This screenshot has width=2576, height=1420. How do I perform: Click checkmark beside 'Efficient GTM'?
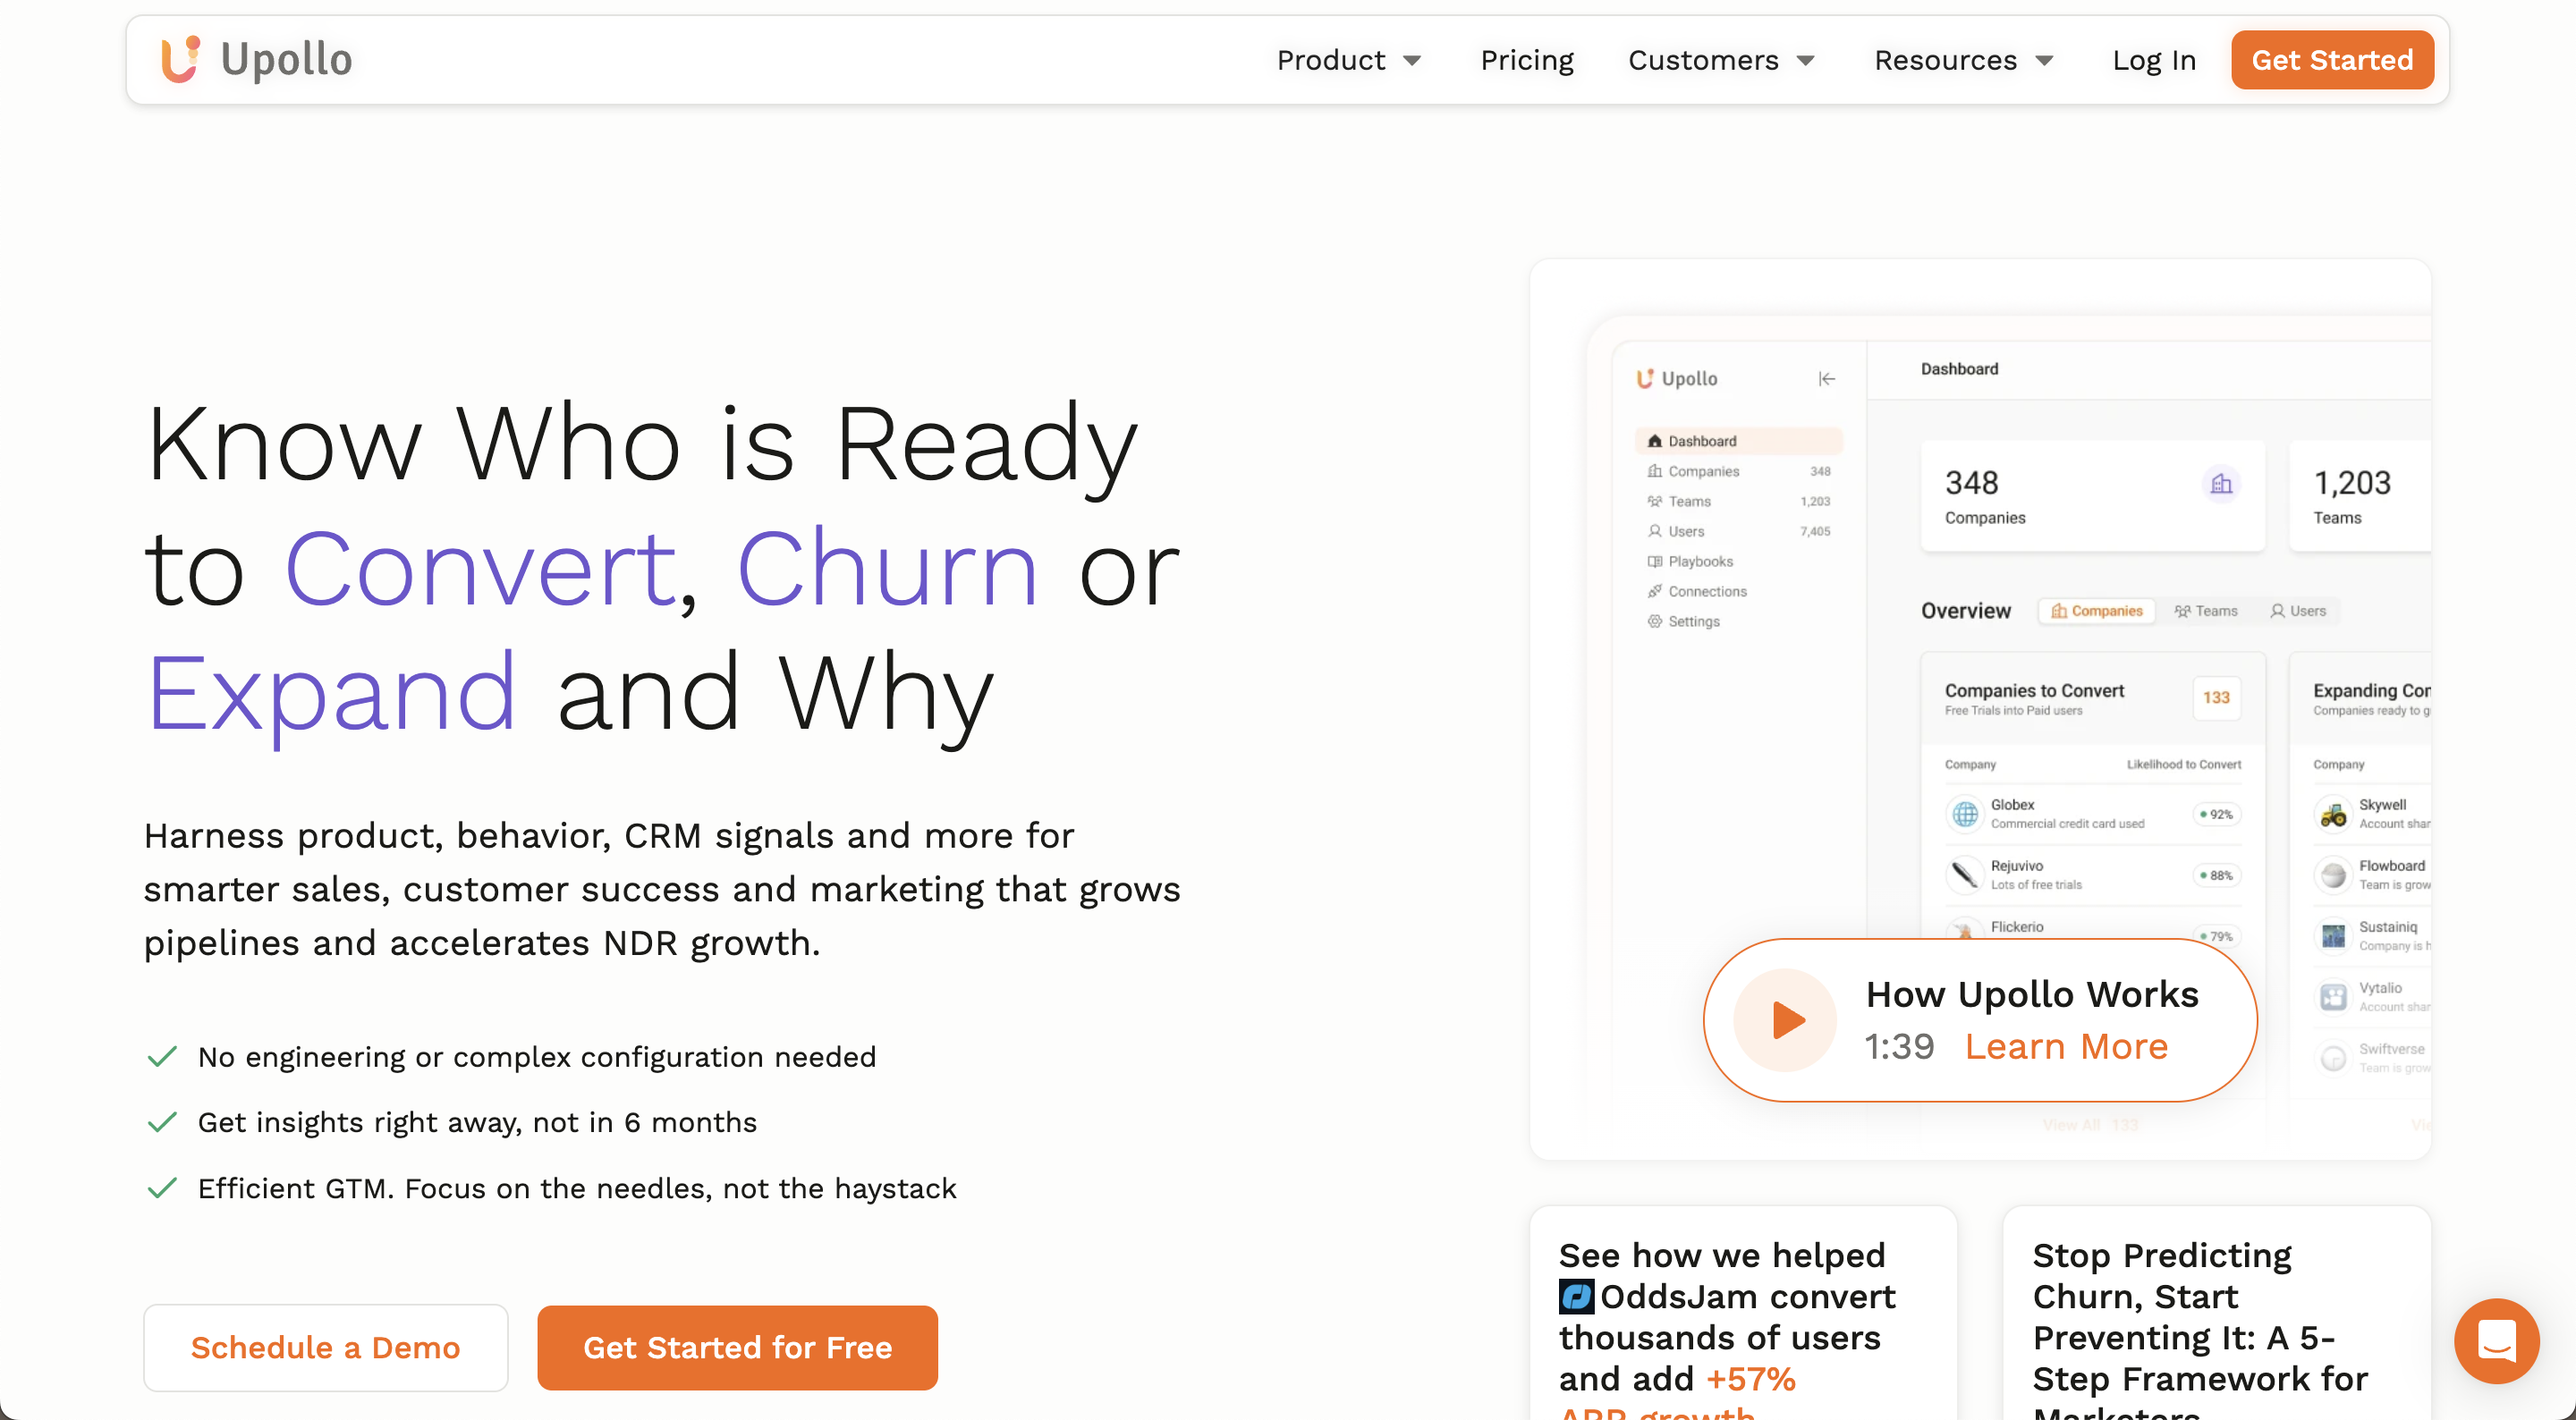162,1188
